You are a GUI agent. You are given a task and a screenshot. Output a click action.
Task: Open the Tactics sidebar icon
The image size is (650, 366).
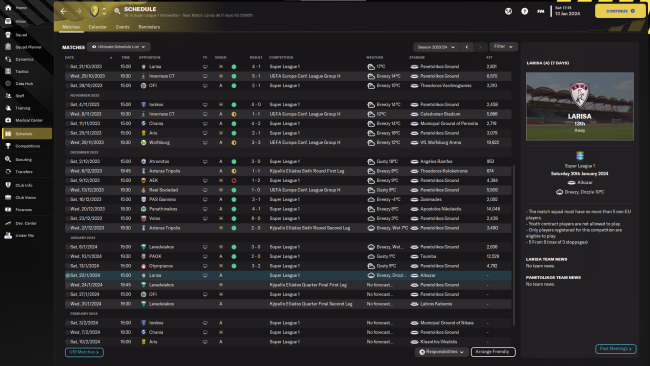point(8,71)
